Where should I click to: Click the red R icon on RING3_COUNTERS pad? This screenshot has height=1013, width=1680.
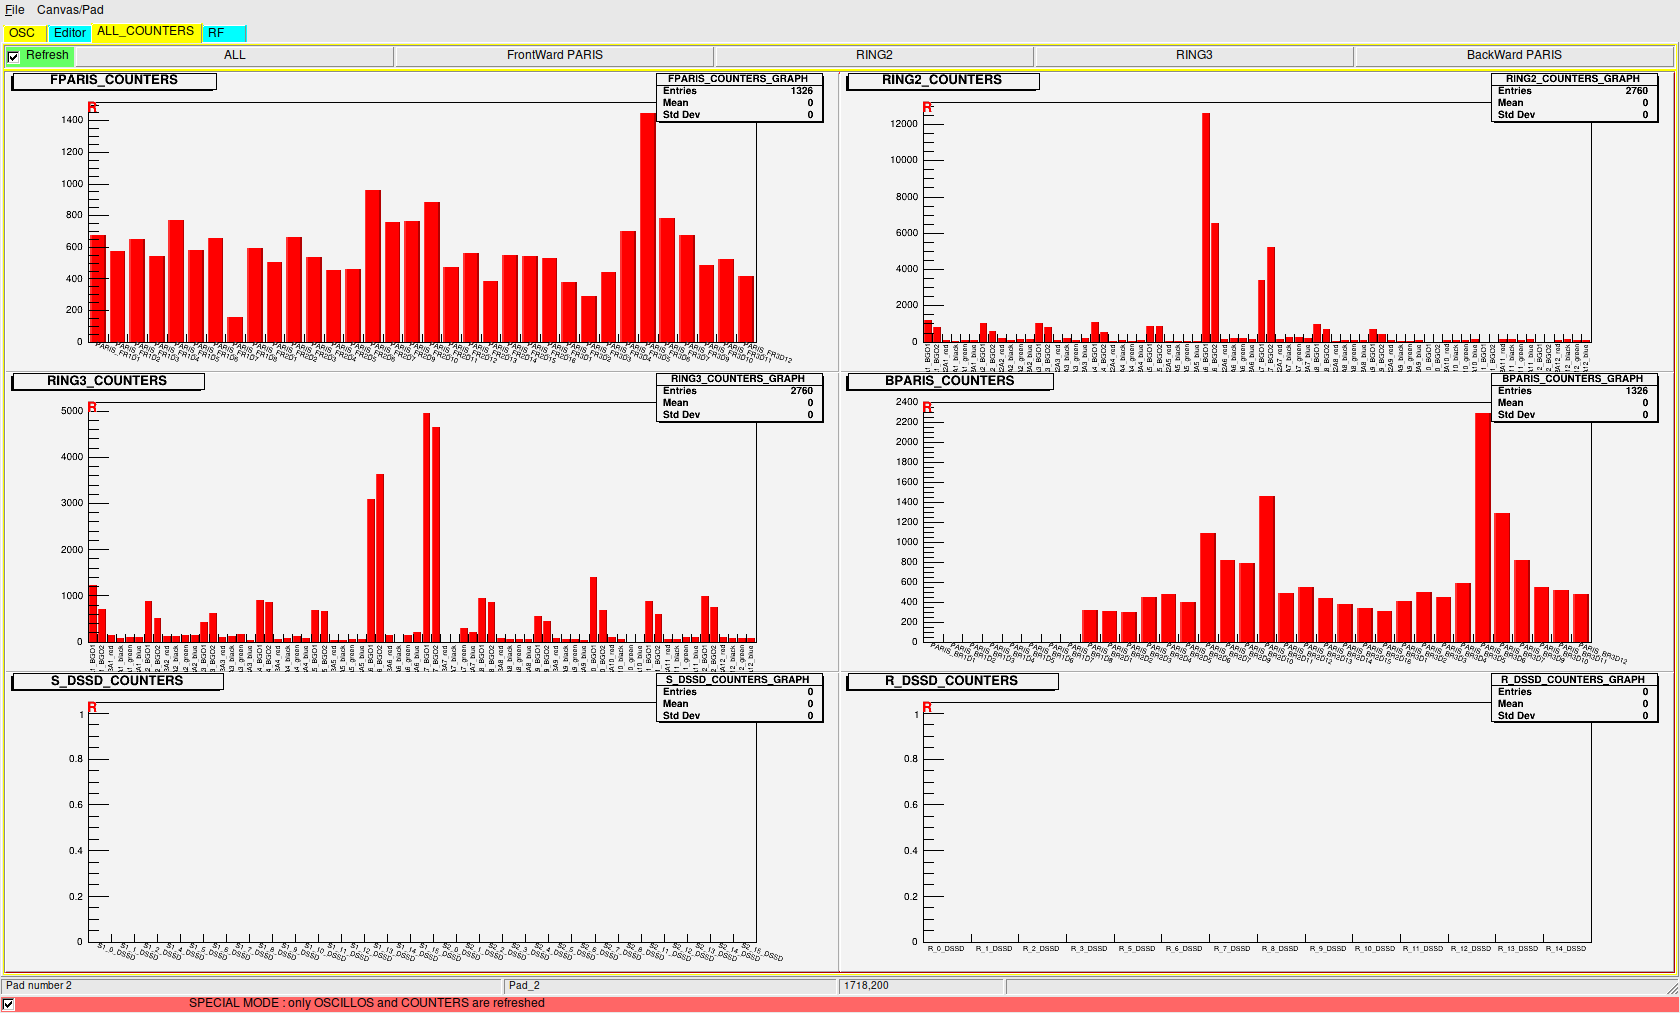pos(92,408)
